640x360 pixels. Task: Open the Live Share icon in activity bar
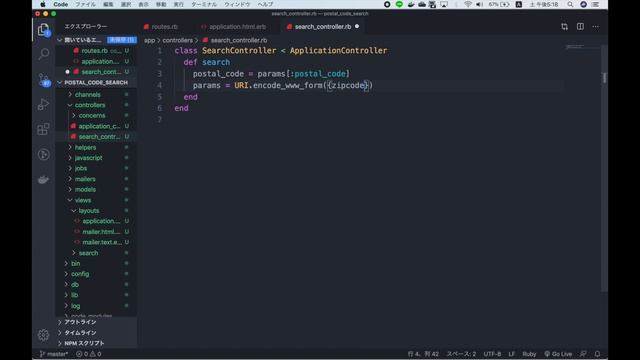tap(44, 154)
